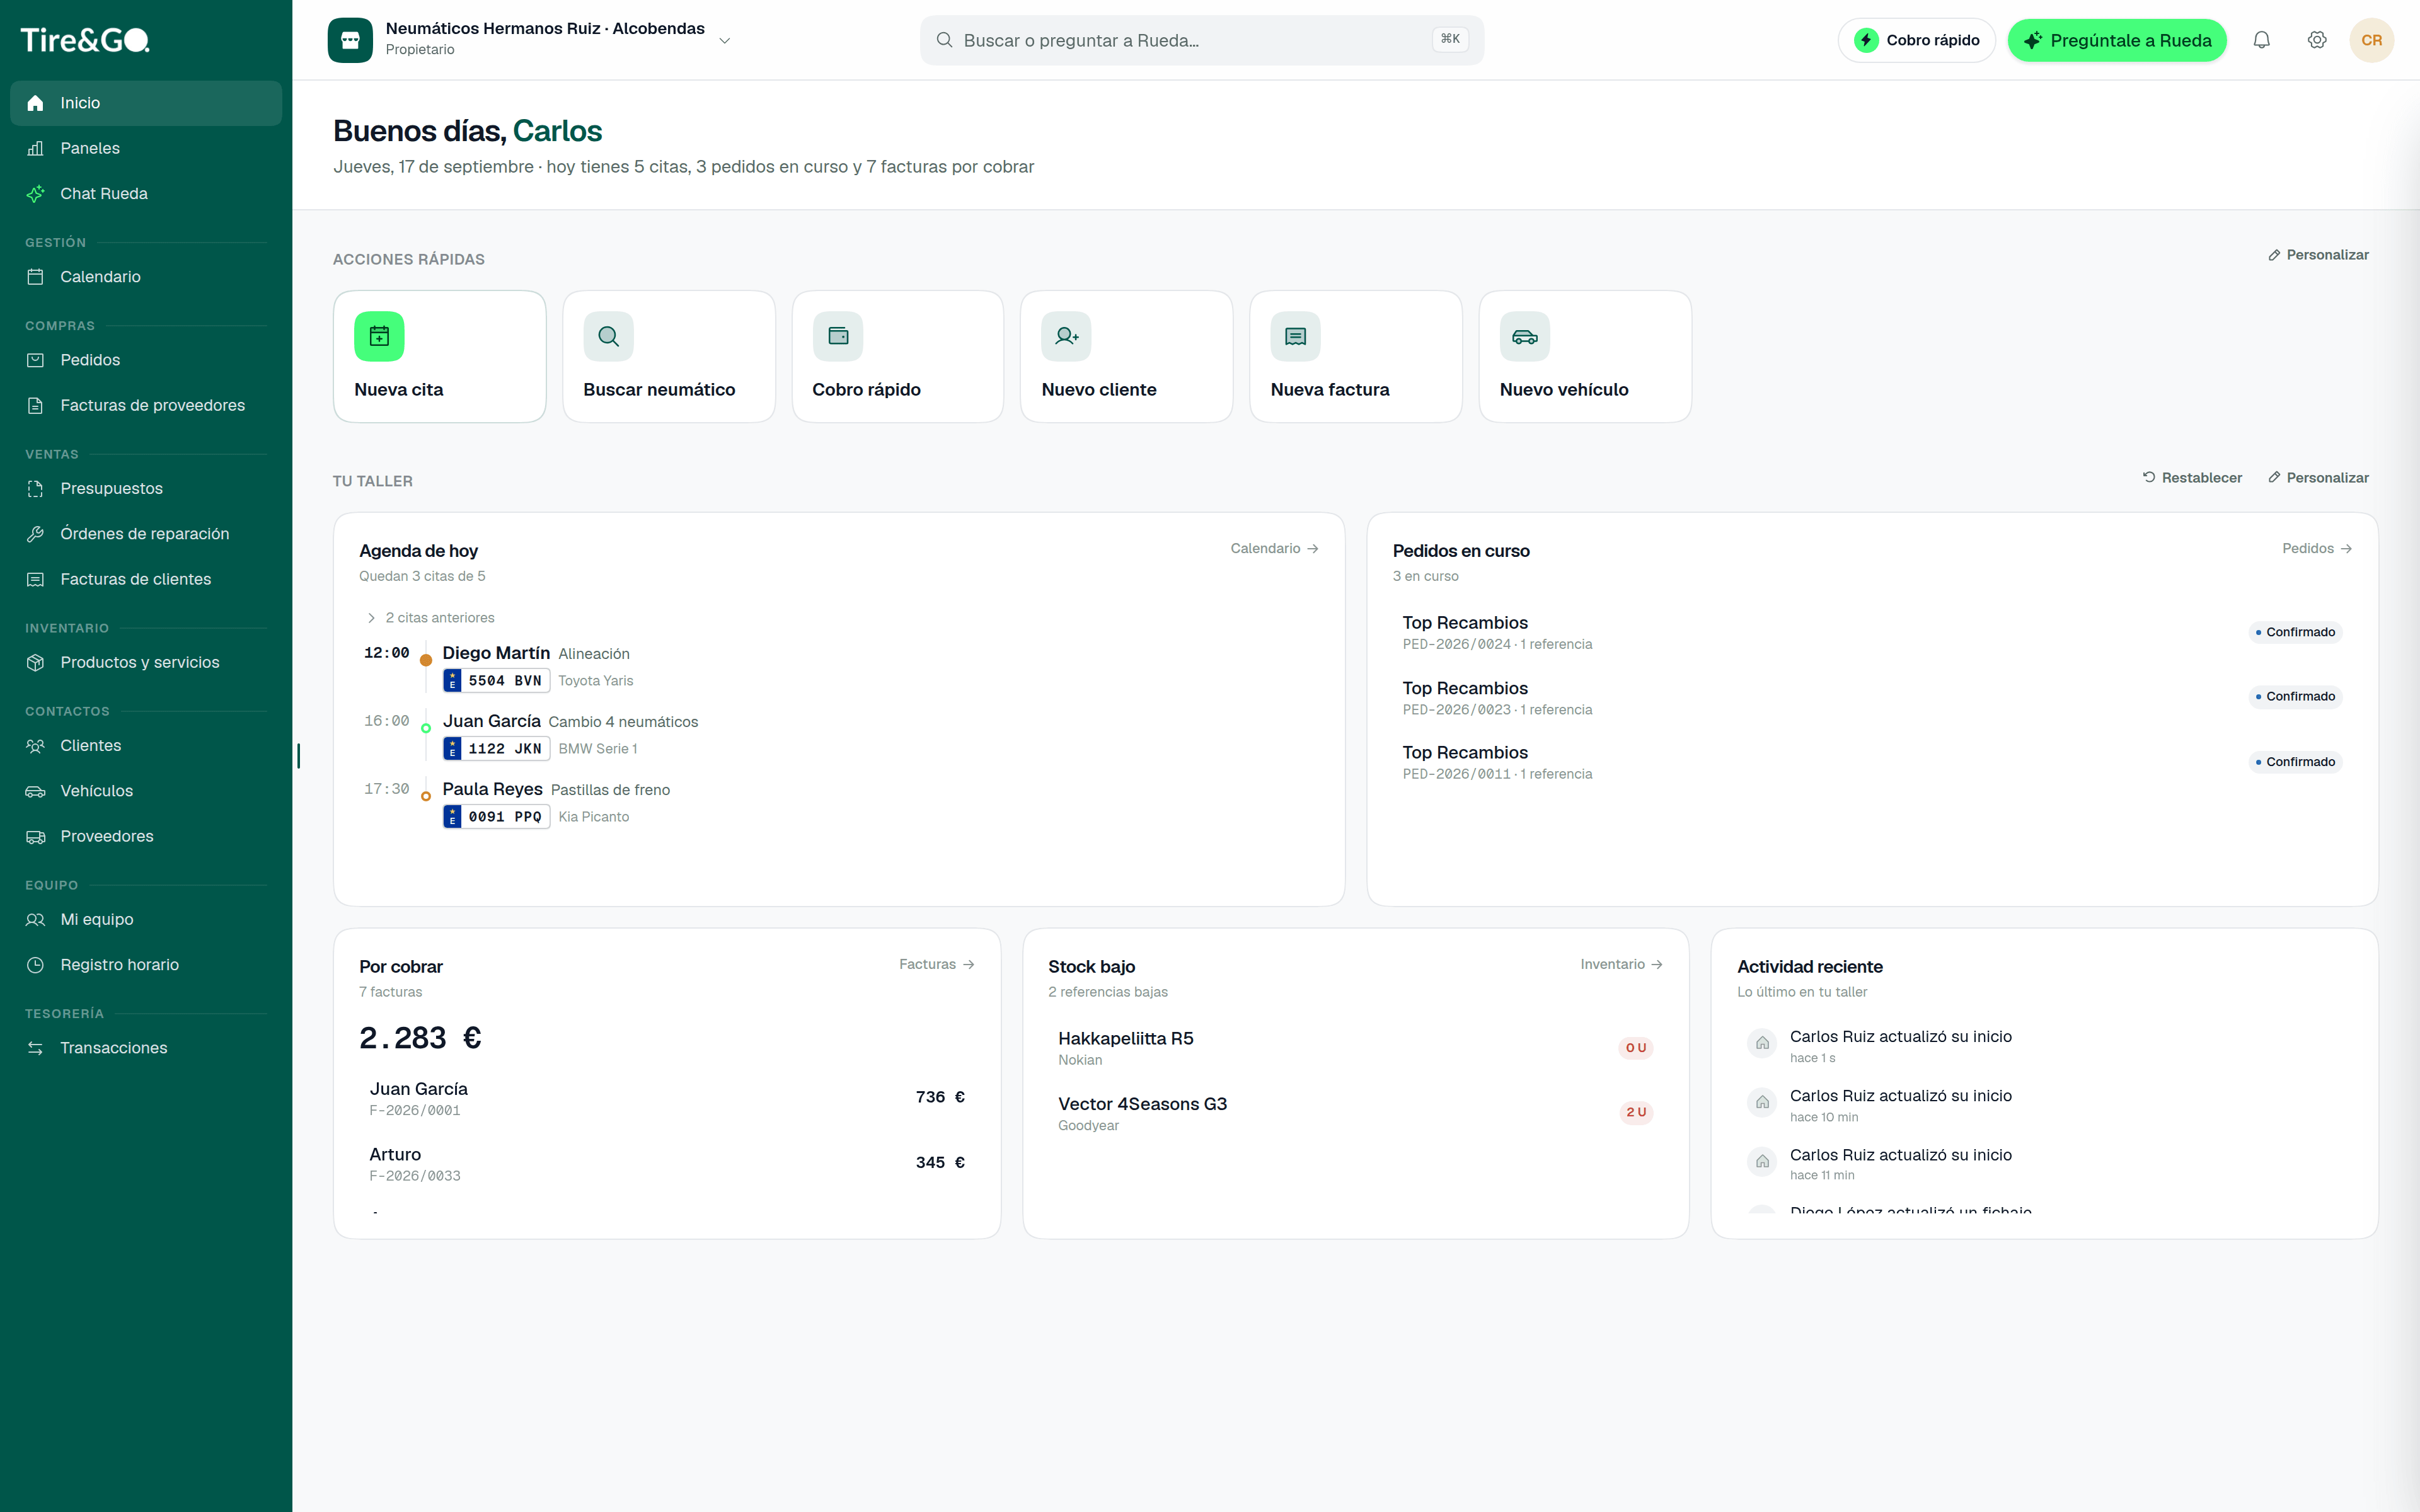Click the 2.283 € total amount
Screen dimensions: 2420x1512
point(420,1038)
